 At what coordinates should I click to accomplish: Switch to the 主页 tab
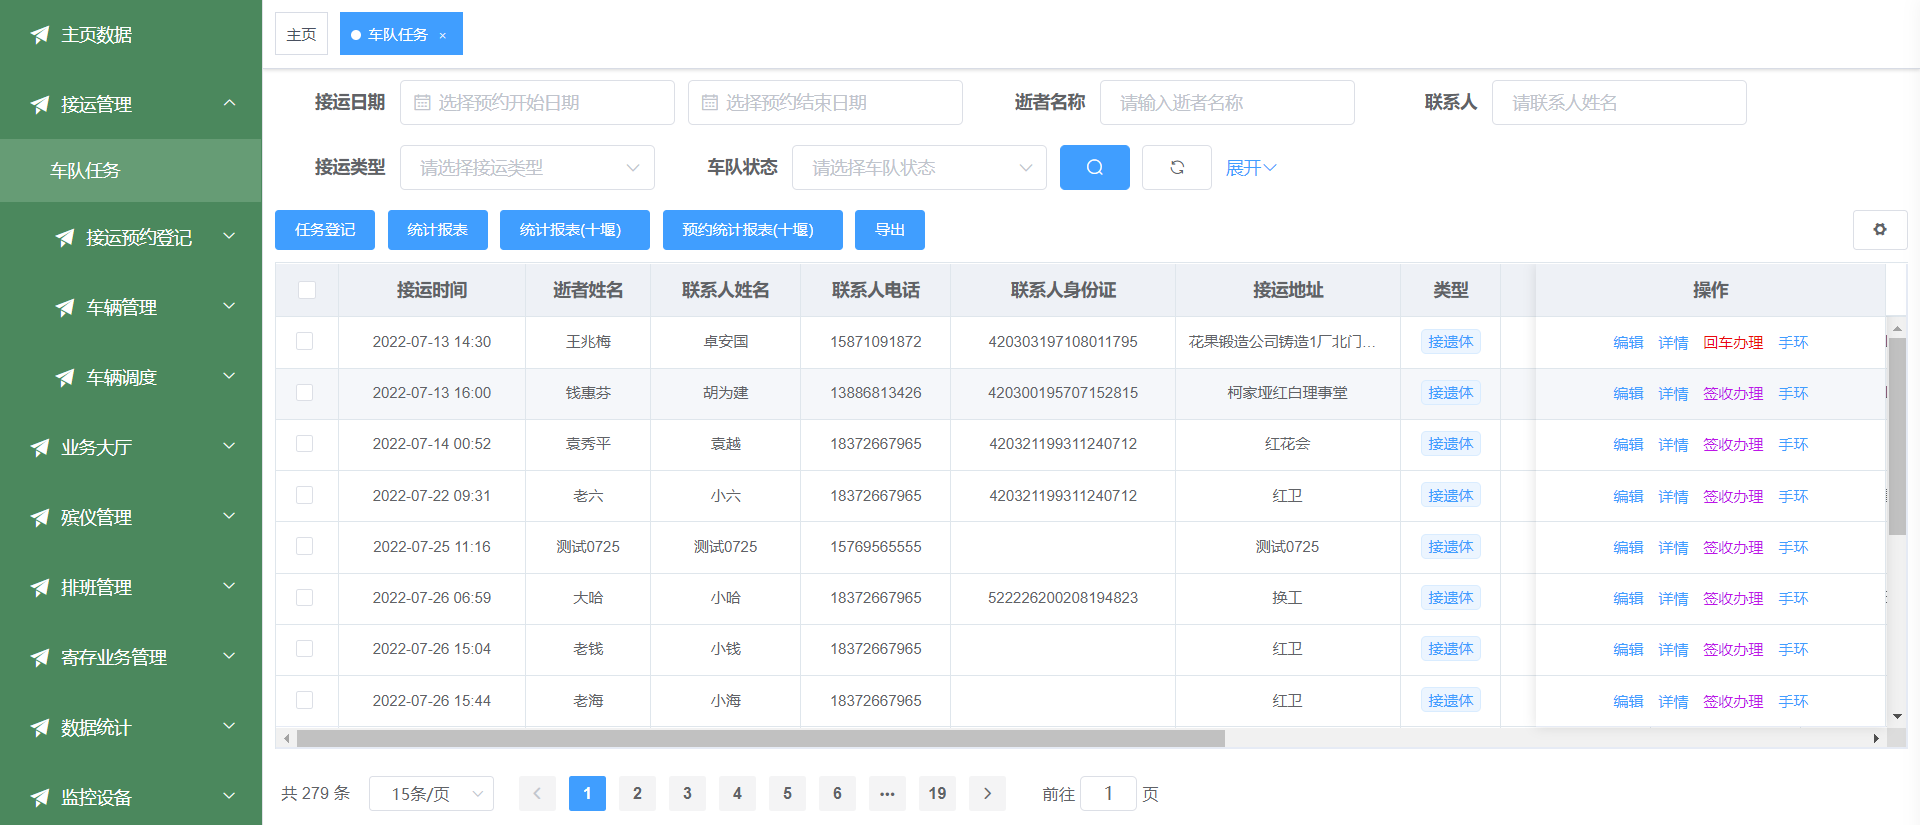pyautogui.click(x=301, y=35)
